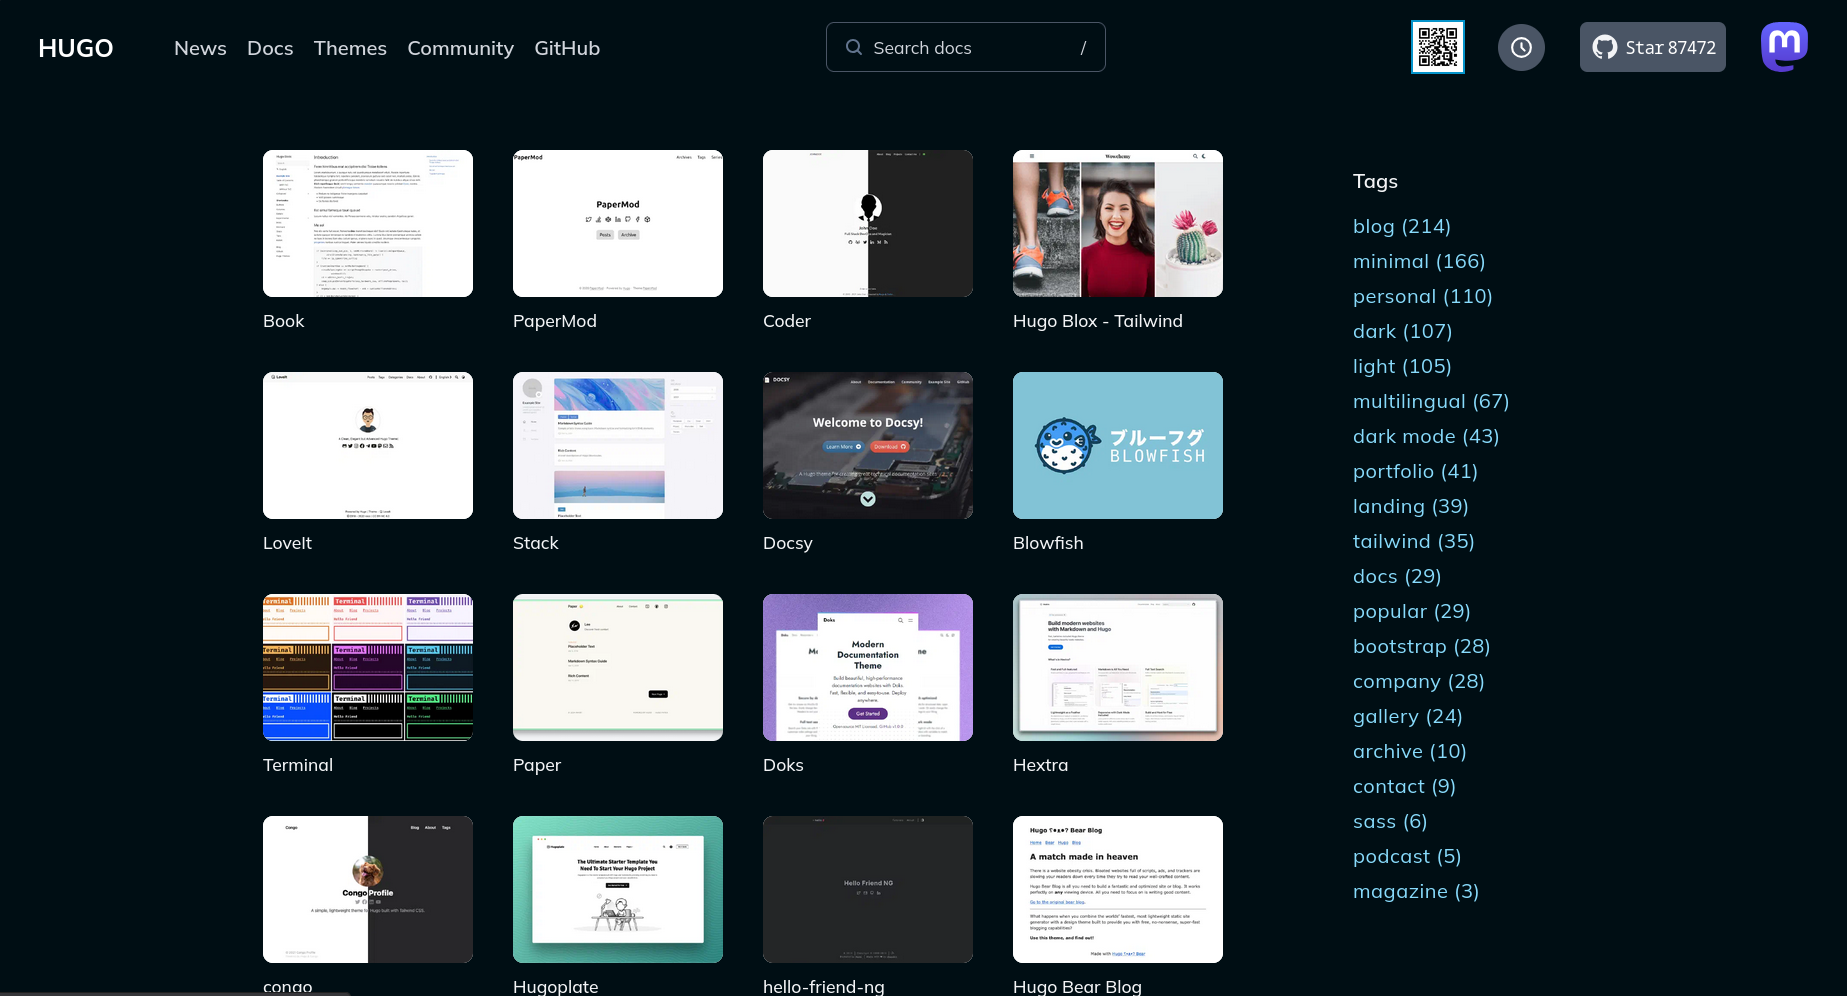Select the company (28) tag
Viewport: 1847px width, 996px height.
click(1419, 681)
